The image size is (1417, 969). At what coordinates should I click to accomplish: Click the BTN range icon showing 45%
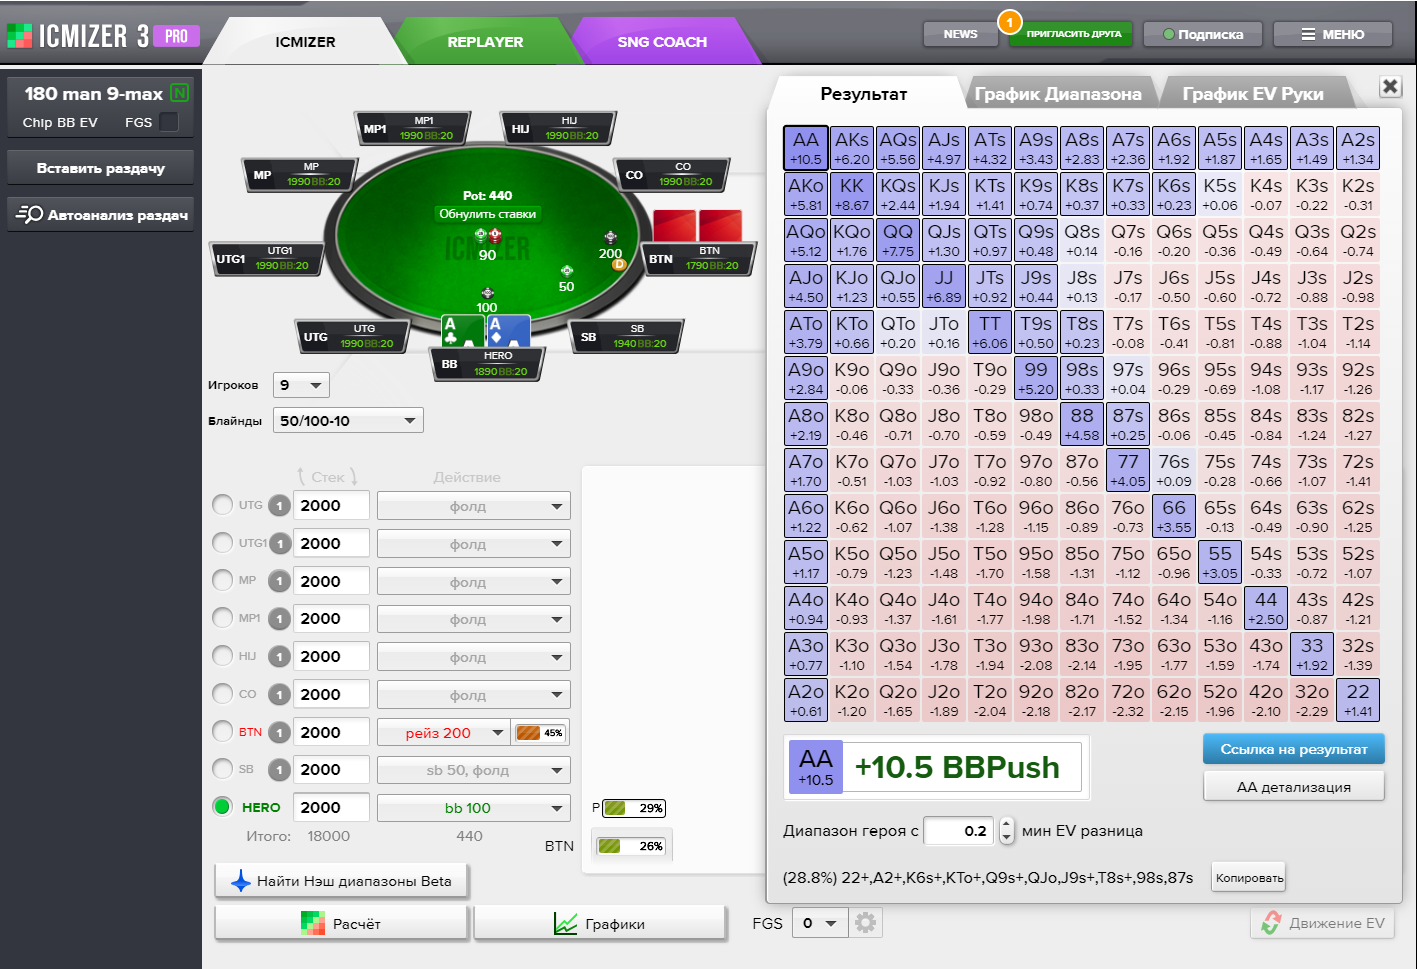coord(540,732)
